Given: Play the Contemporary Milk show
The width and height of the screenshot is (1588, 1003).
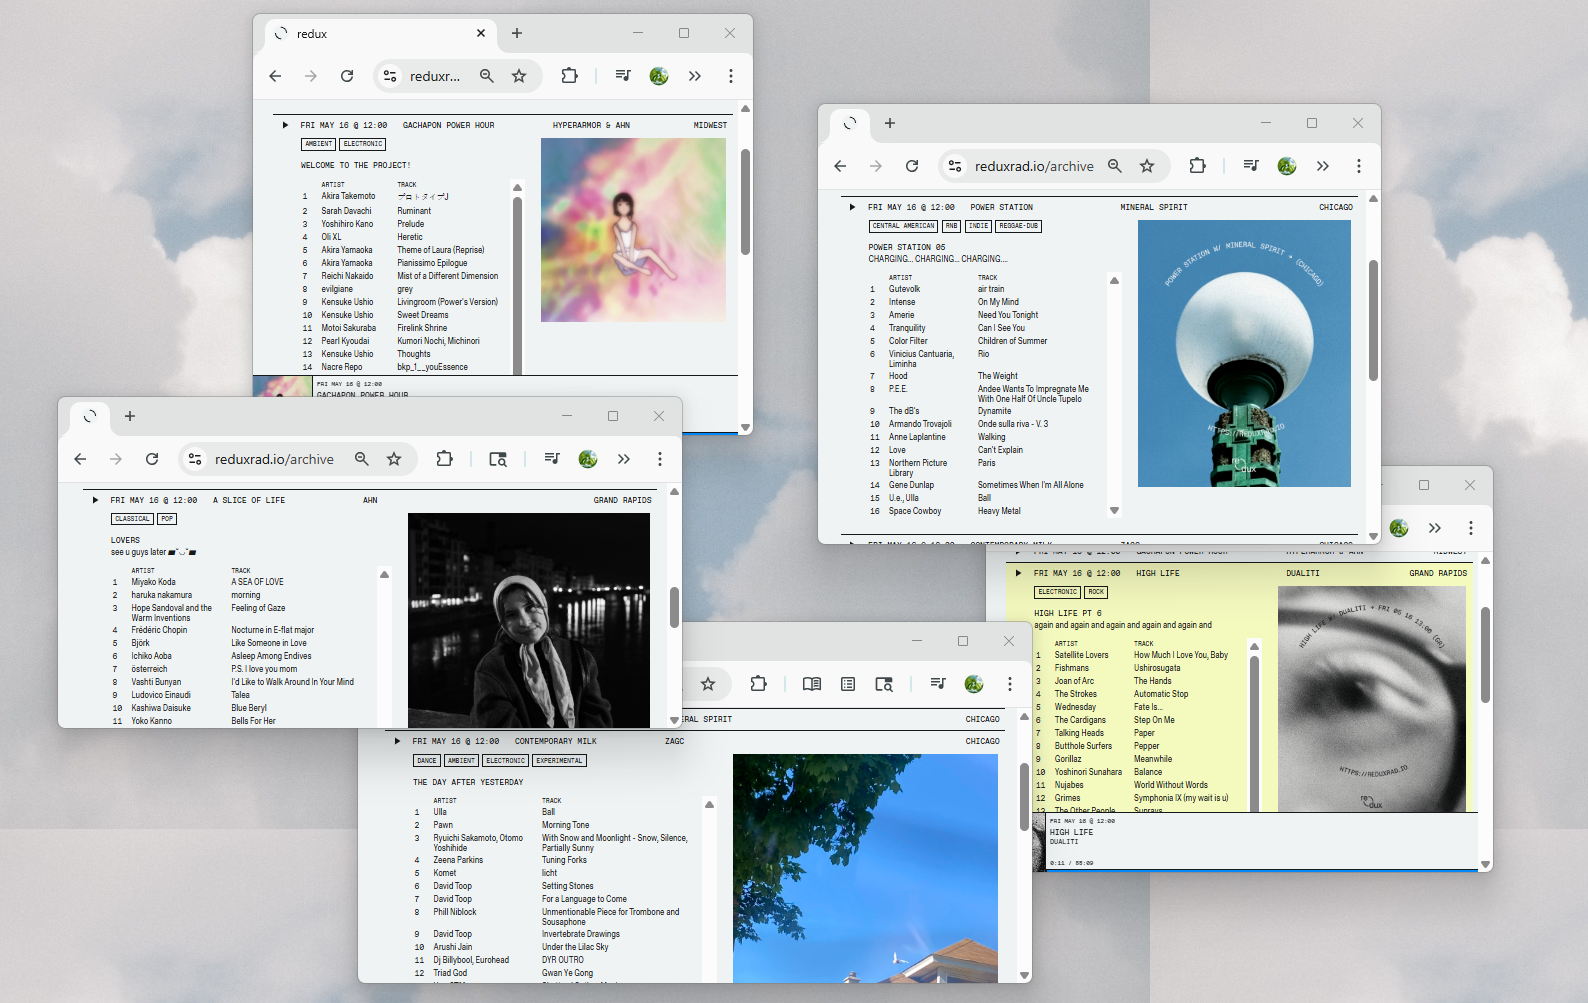Looking at the screenshot, I should 397,741.
